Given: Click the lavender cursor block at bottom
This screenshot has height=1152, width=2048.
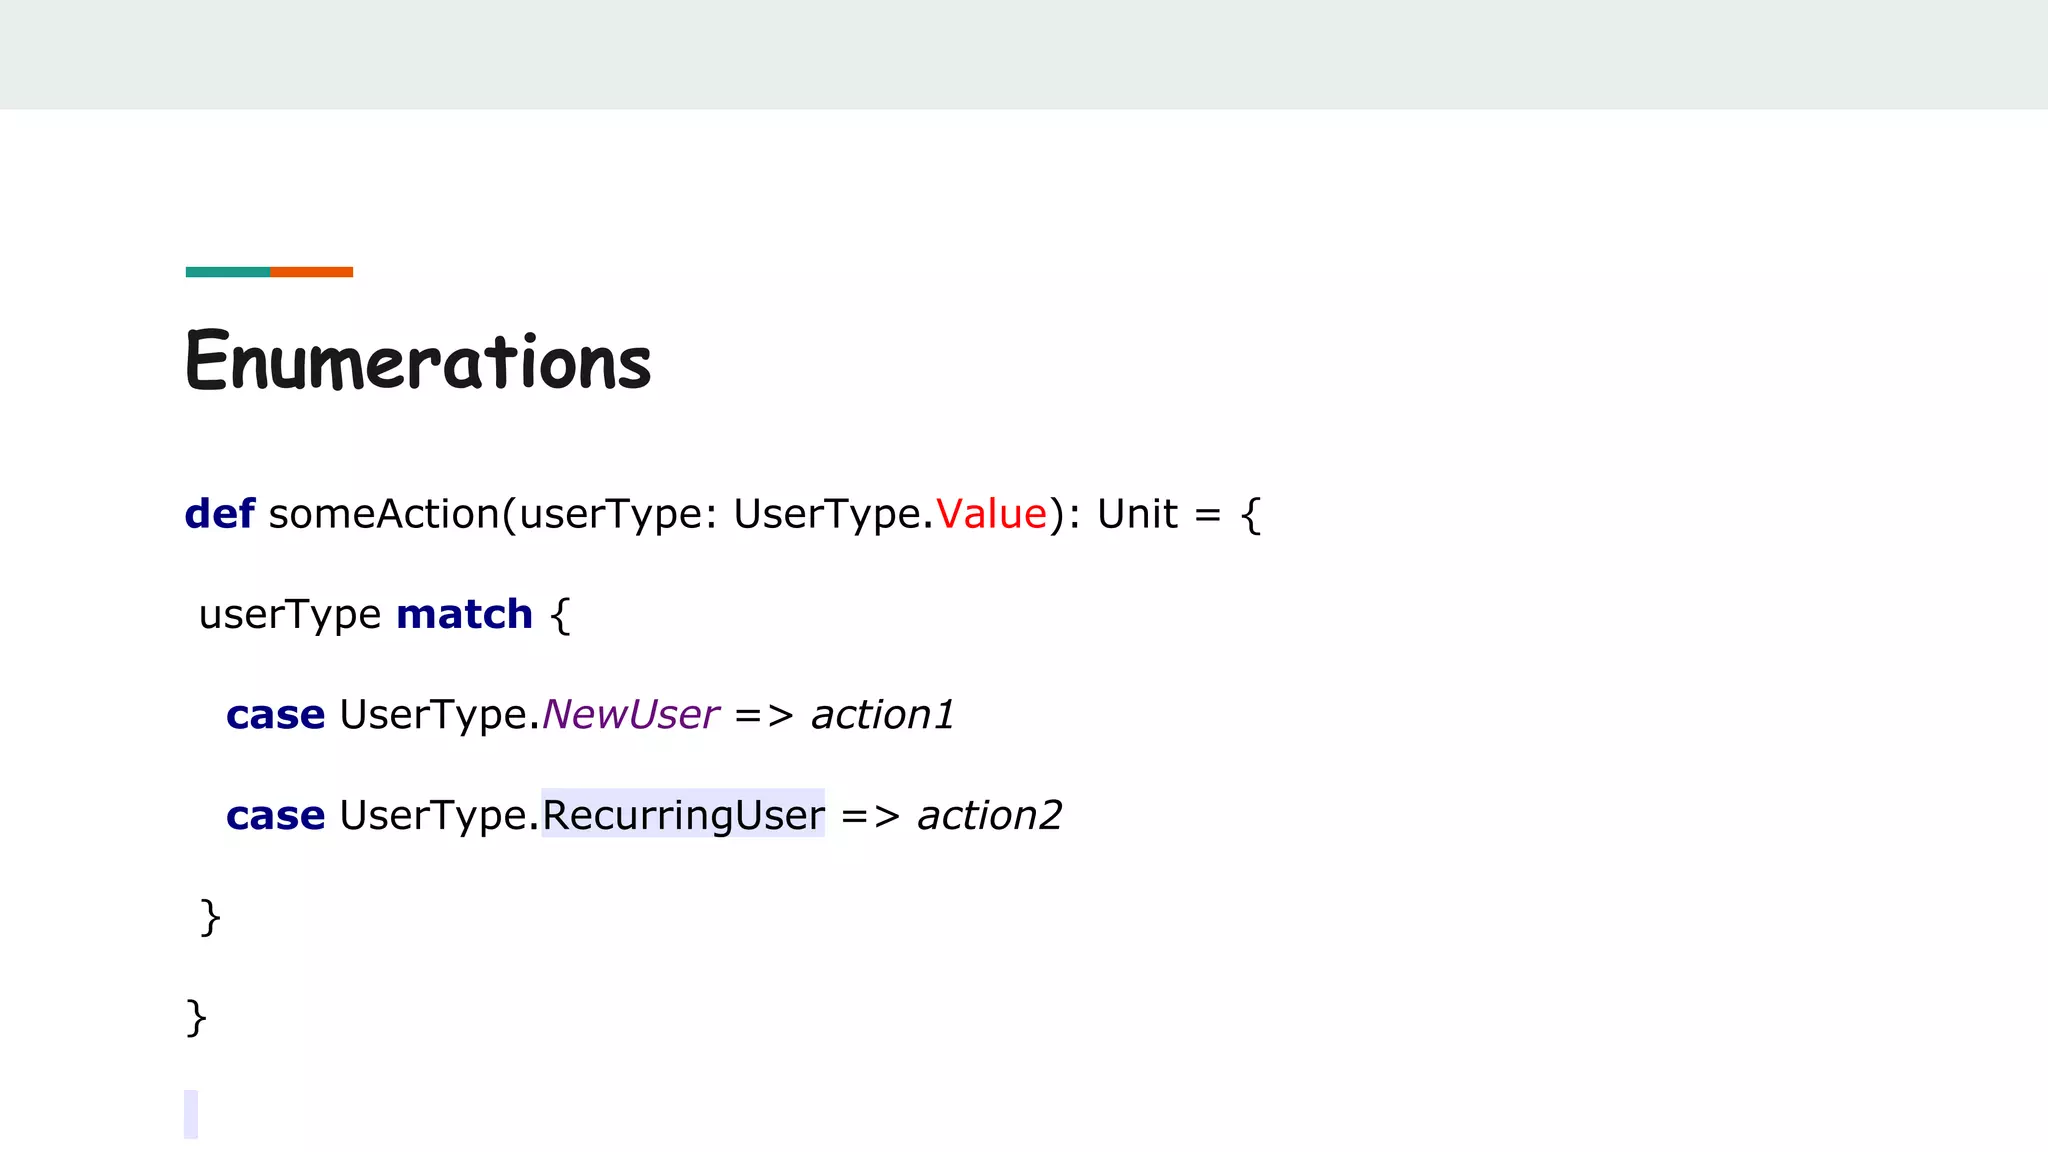Looking at the screenshot, I should (191, 1114).
